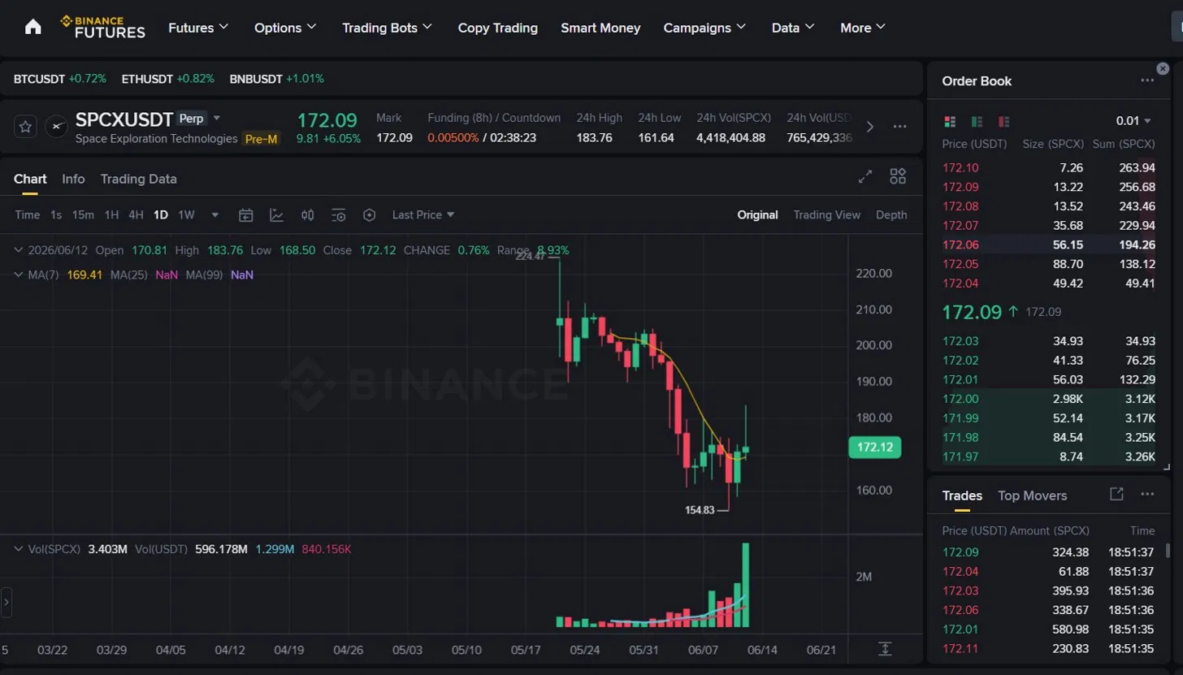Viewport: 1183px width, 675px height.
Task: Open chart layout grid icon
Action: click(898, 176)
